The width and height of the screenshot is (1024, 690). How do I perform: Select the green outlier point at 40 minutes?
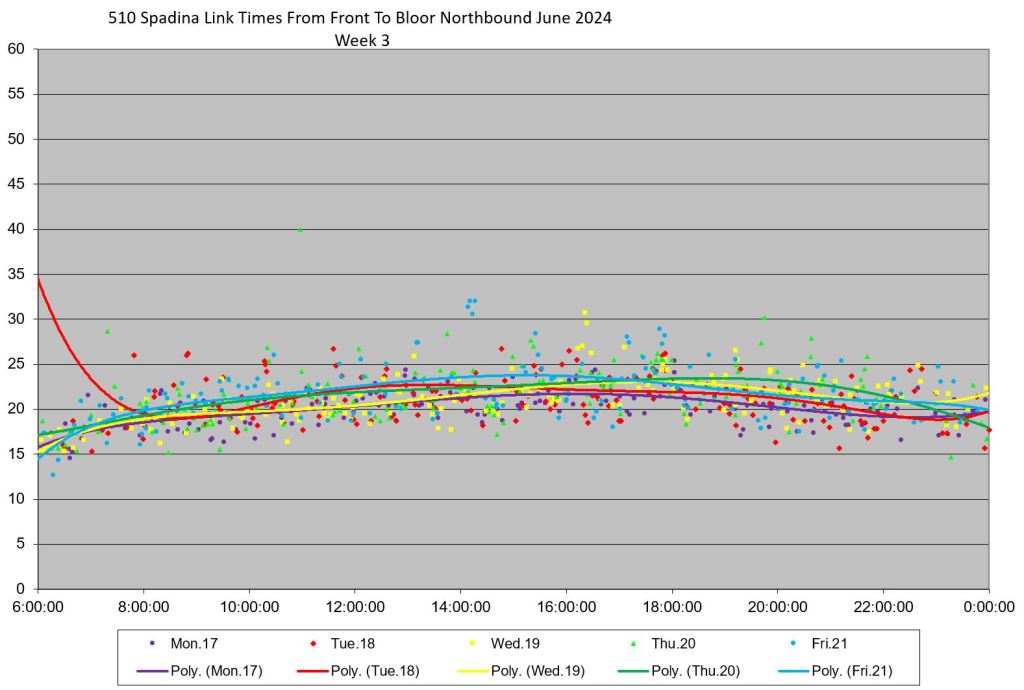coord(300,230)
